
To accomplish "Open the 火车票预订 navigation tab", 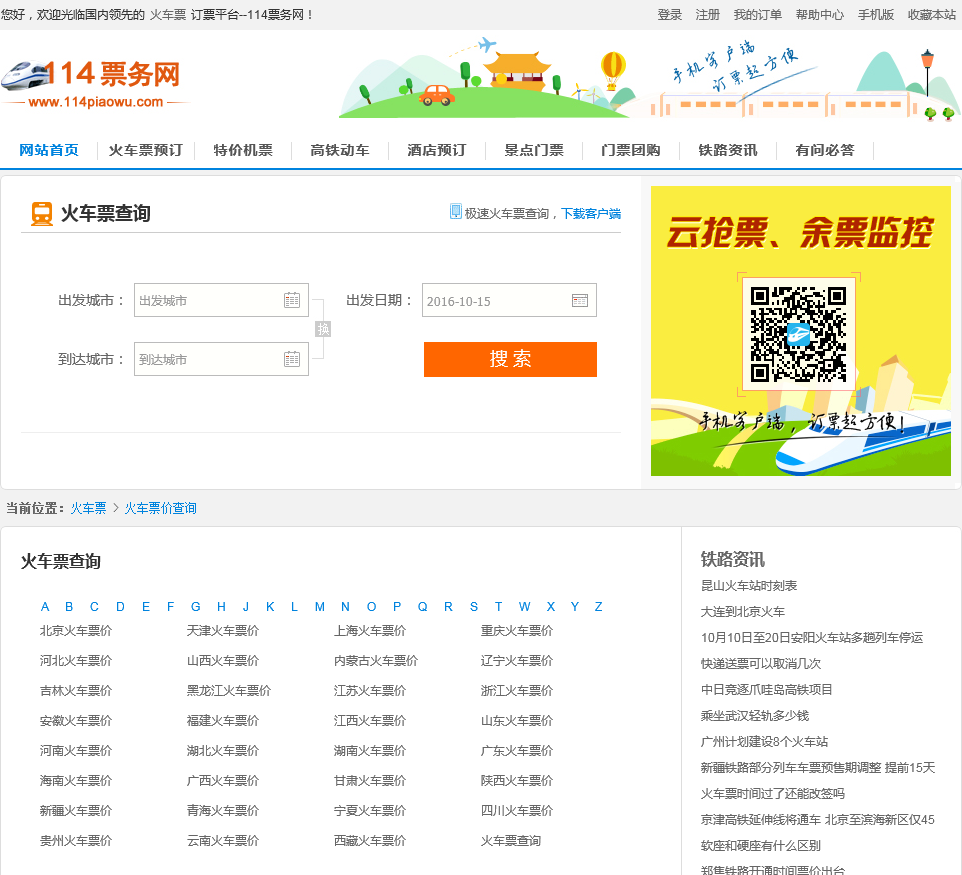I will click(x=145, y=150).
